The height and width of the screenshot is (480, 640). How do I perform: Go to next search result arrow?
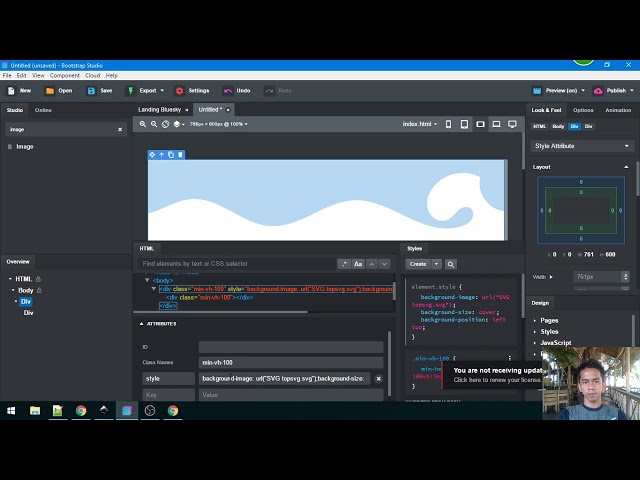tap(384, 264)
